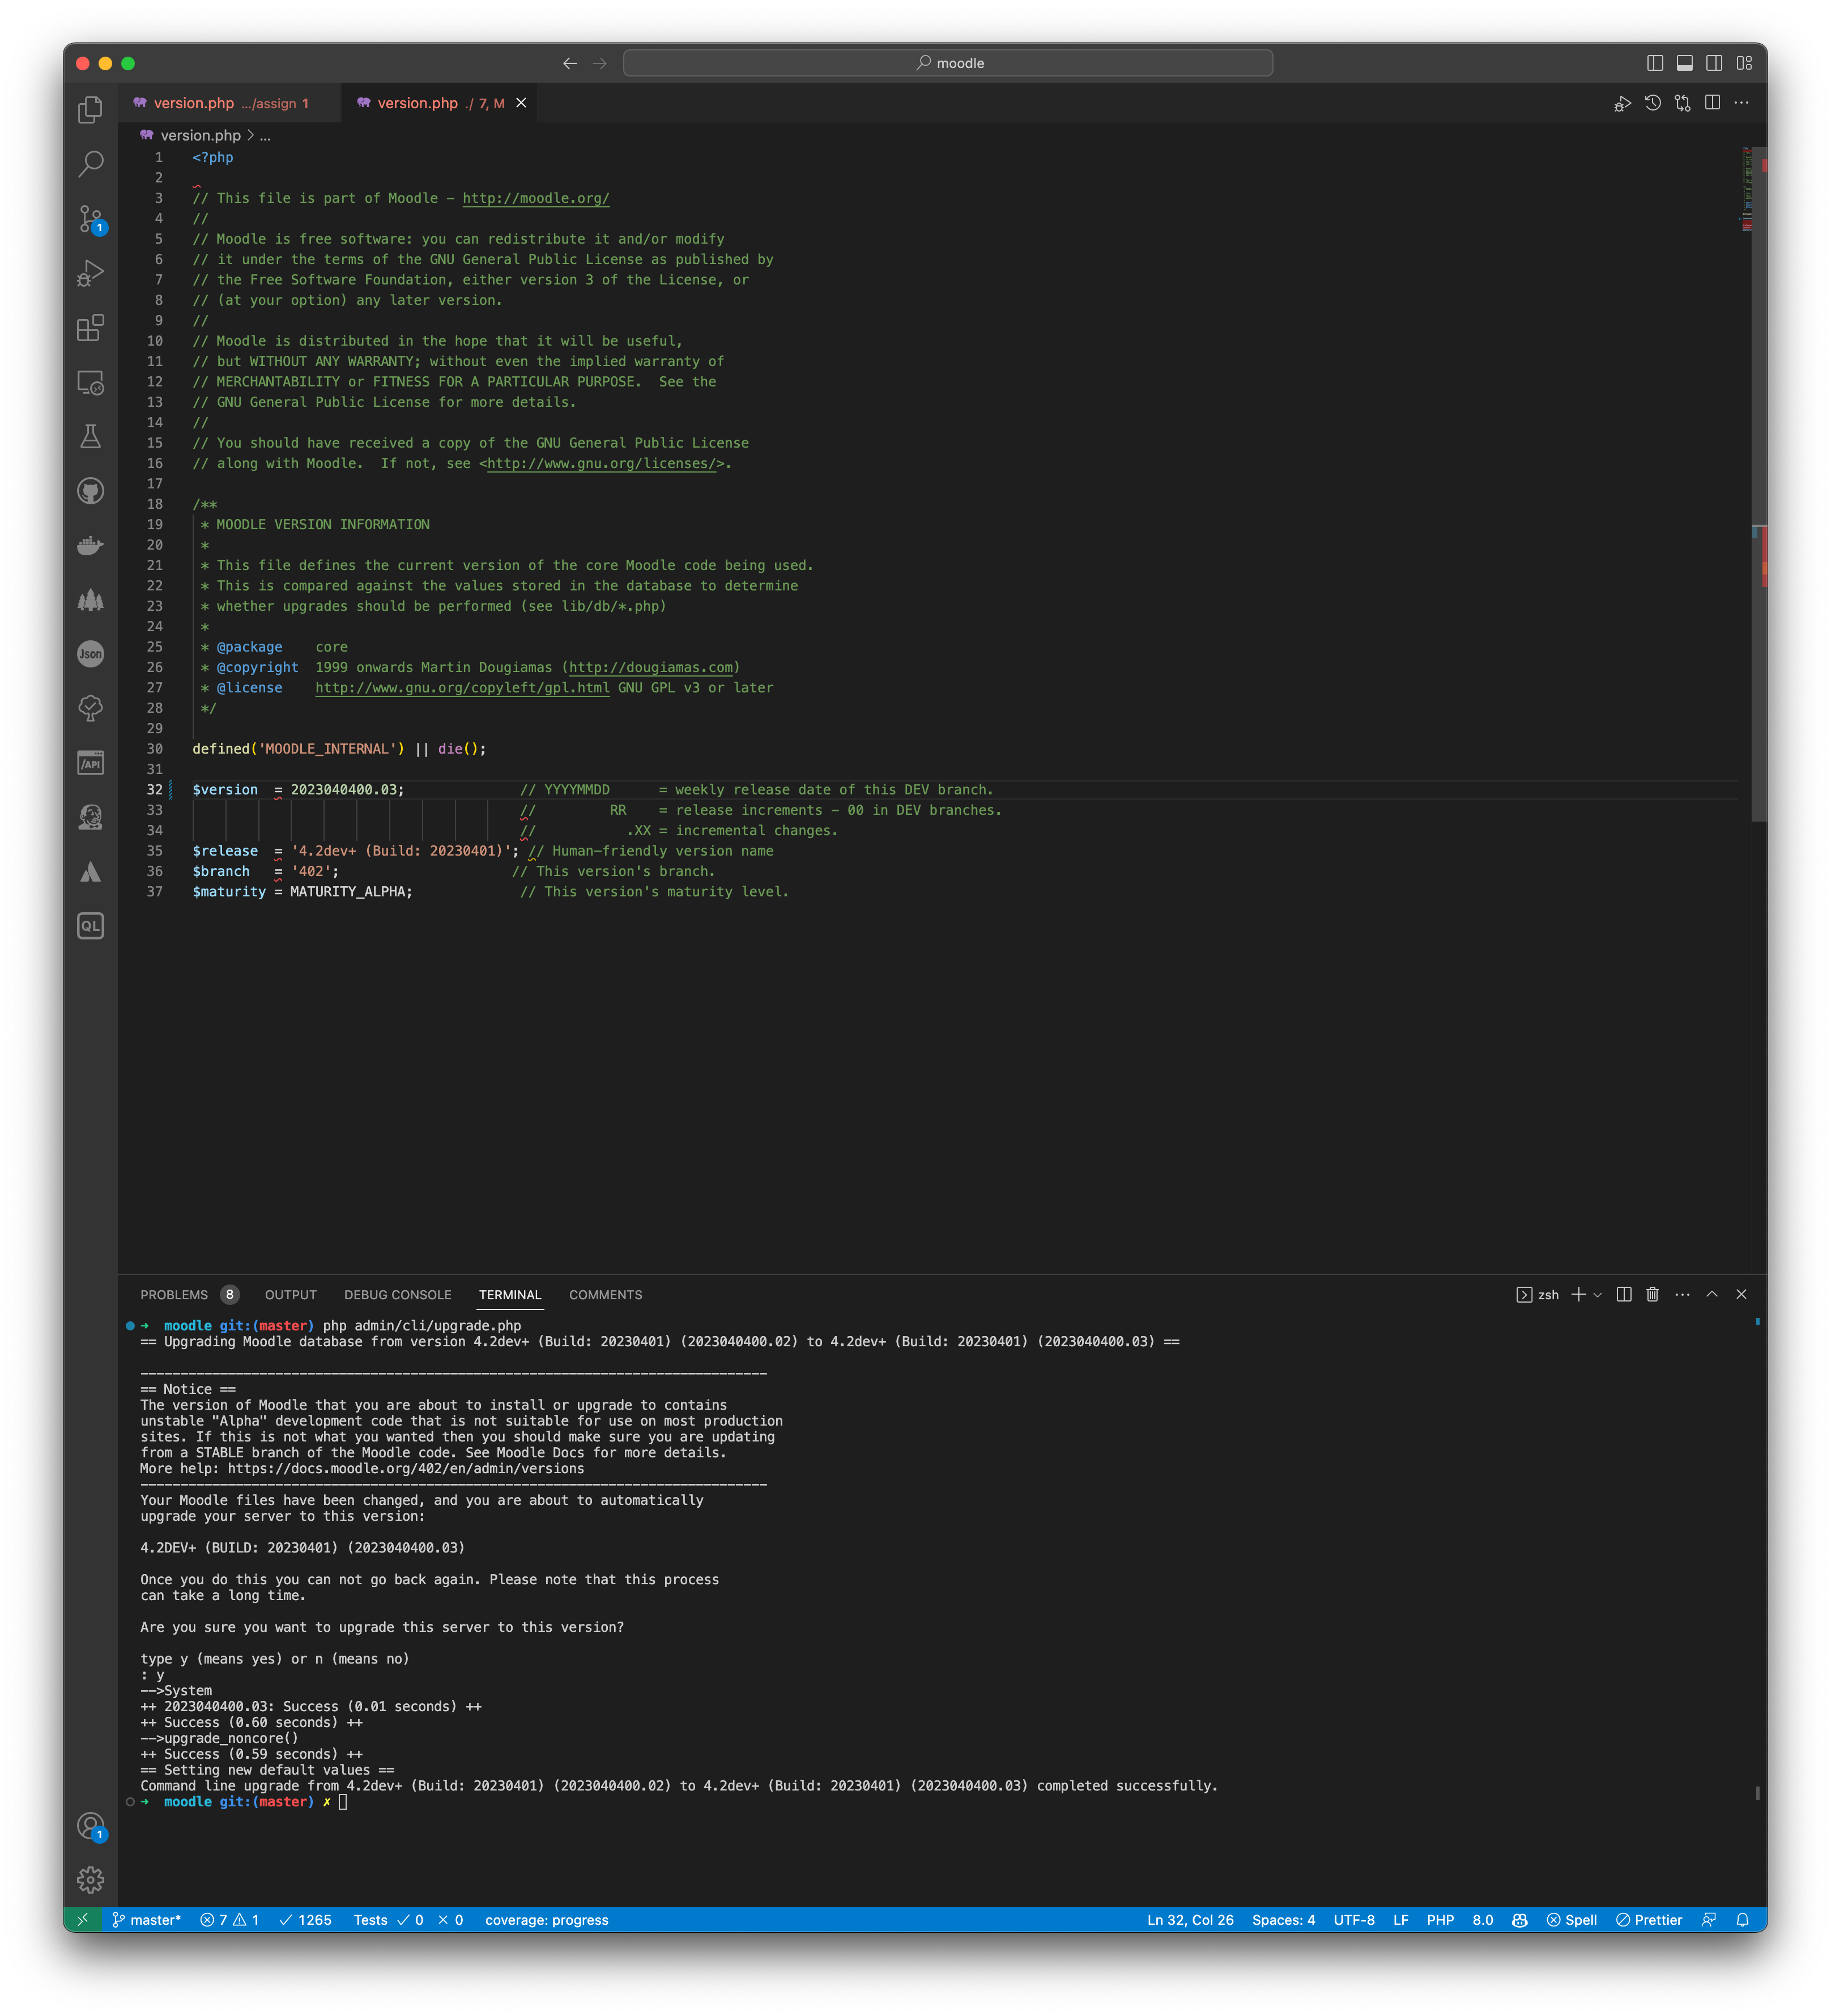Click the moodle command center search box
This screenshot has height=2016, width=1831.
(x=948, y=63)
